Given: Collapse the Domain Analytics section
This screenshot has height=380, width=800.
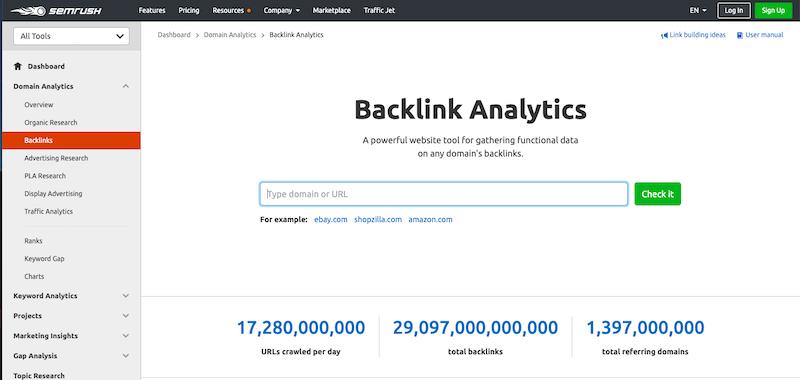Looking at the screenshot, I should [126, 87].
